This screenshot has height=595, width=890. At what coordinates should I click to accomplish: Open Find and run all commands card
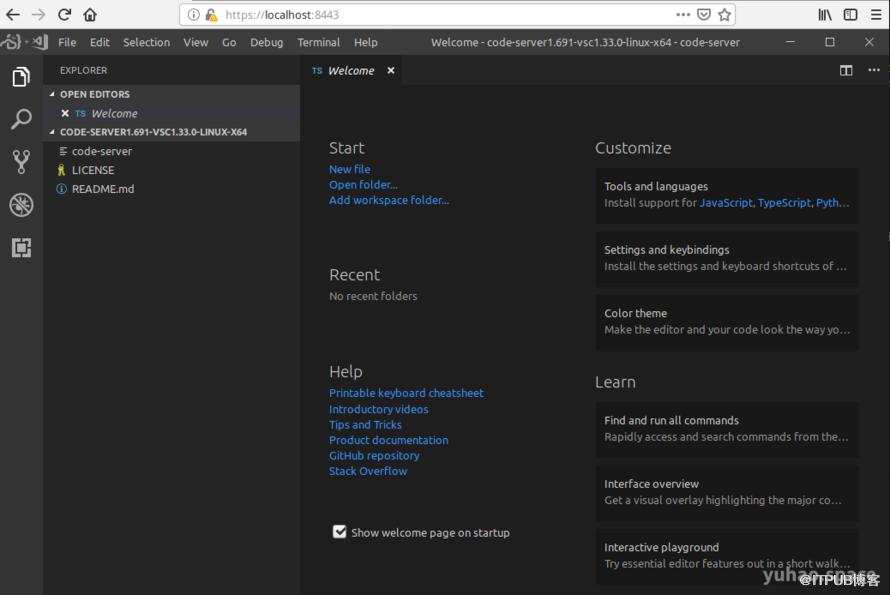click(727, 429)
